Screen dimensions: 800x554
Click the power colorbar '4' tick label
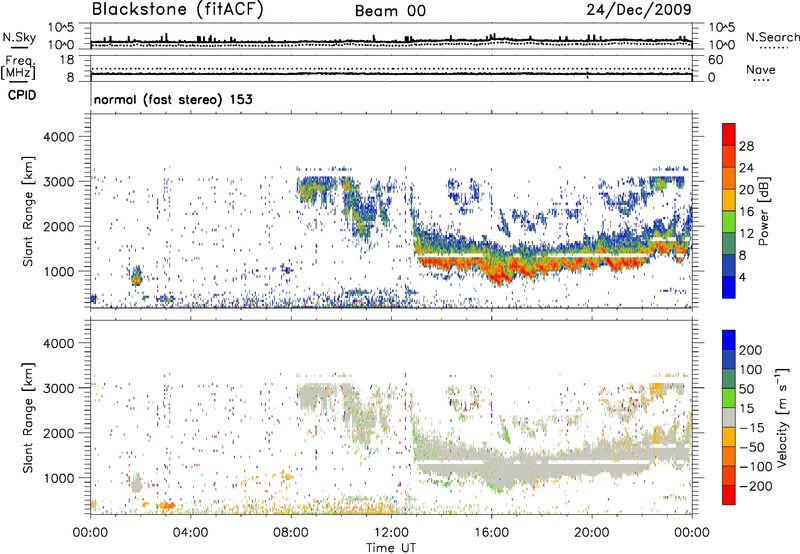point(743,277)
